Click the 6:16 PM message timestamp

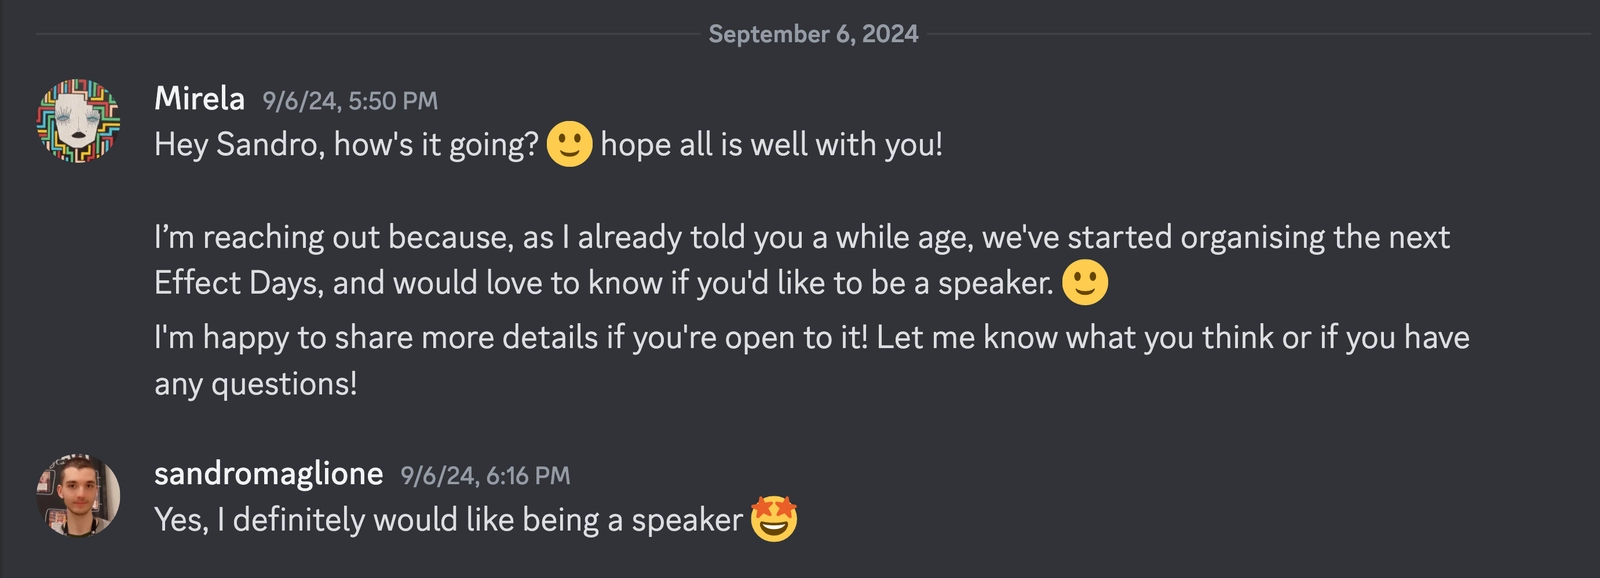point(485,476)
